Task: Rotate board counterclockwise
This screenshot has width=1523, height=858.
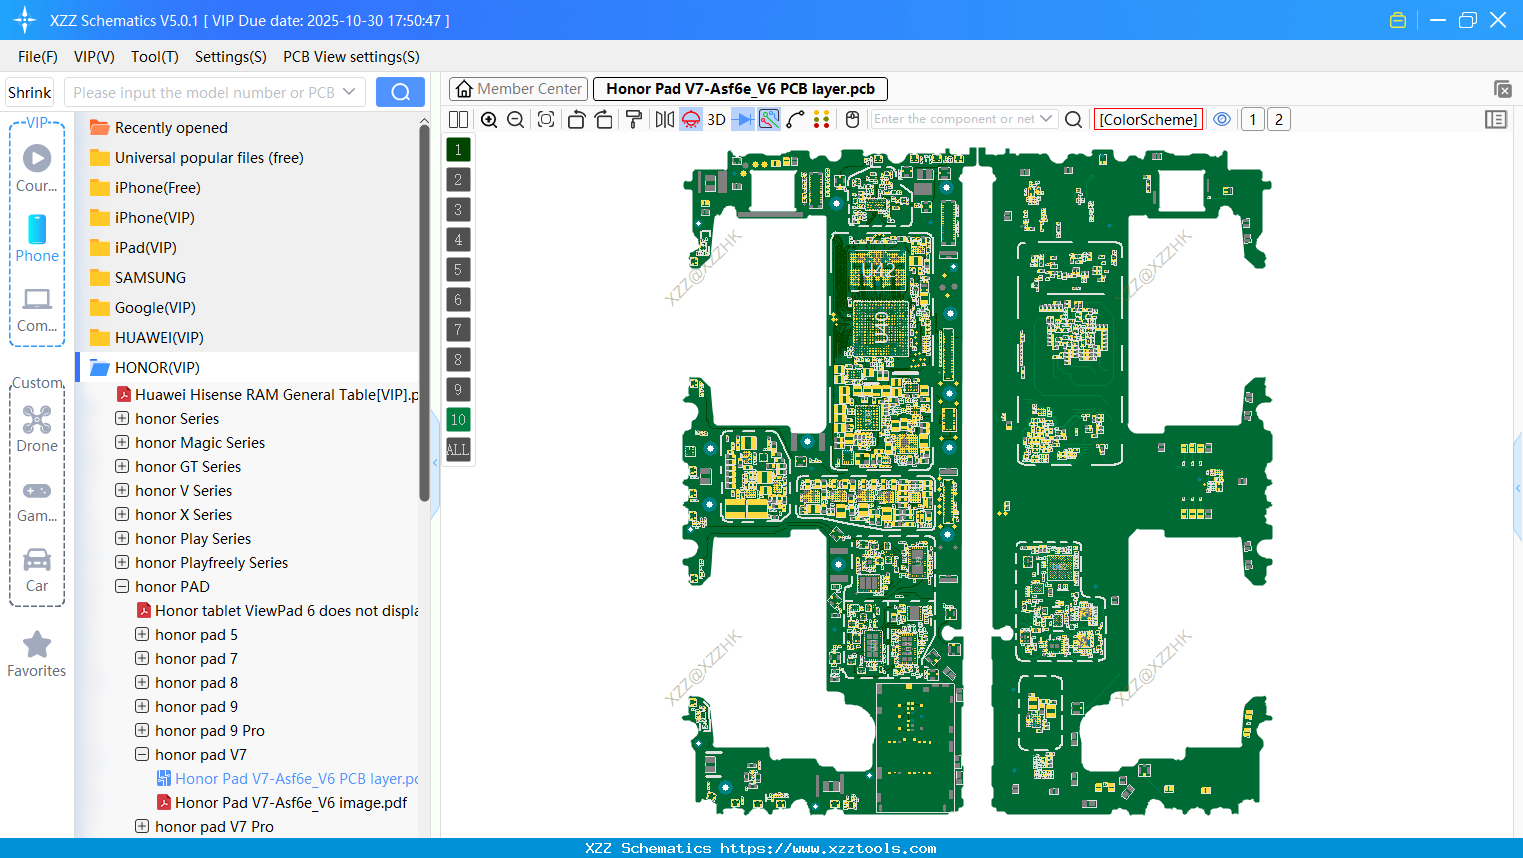Action: tap(576, 119)
